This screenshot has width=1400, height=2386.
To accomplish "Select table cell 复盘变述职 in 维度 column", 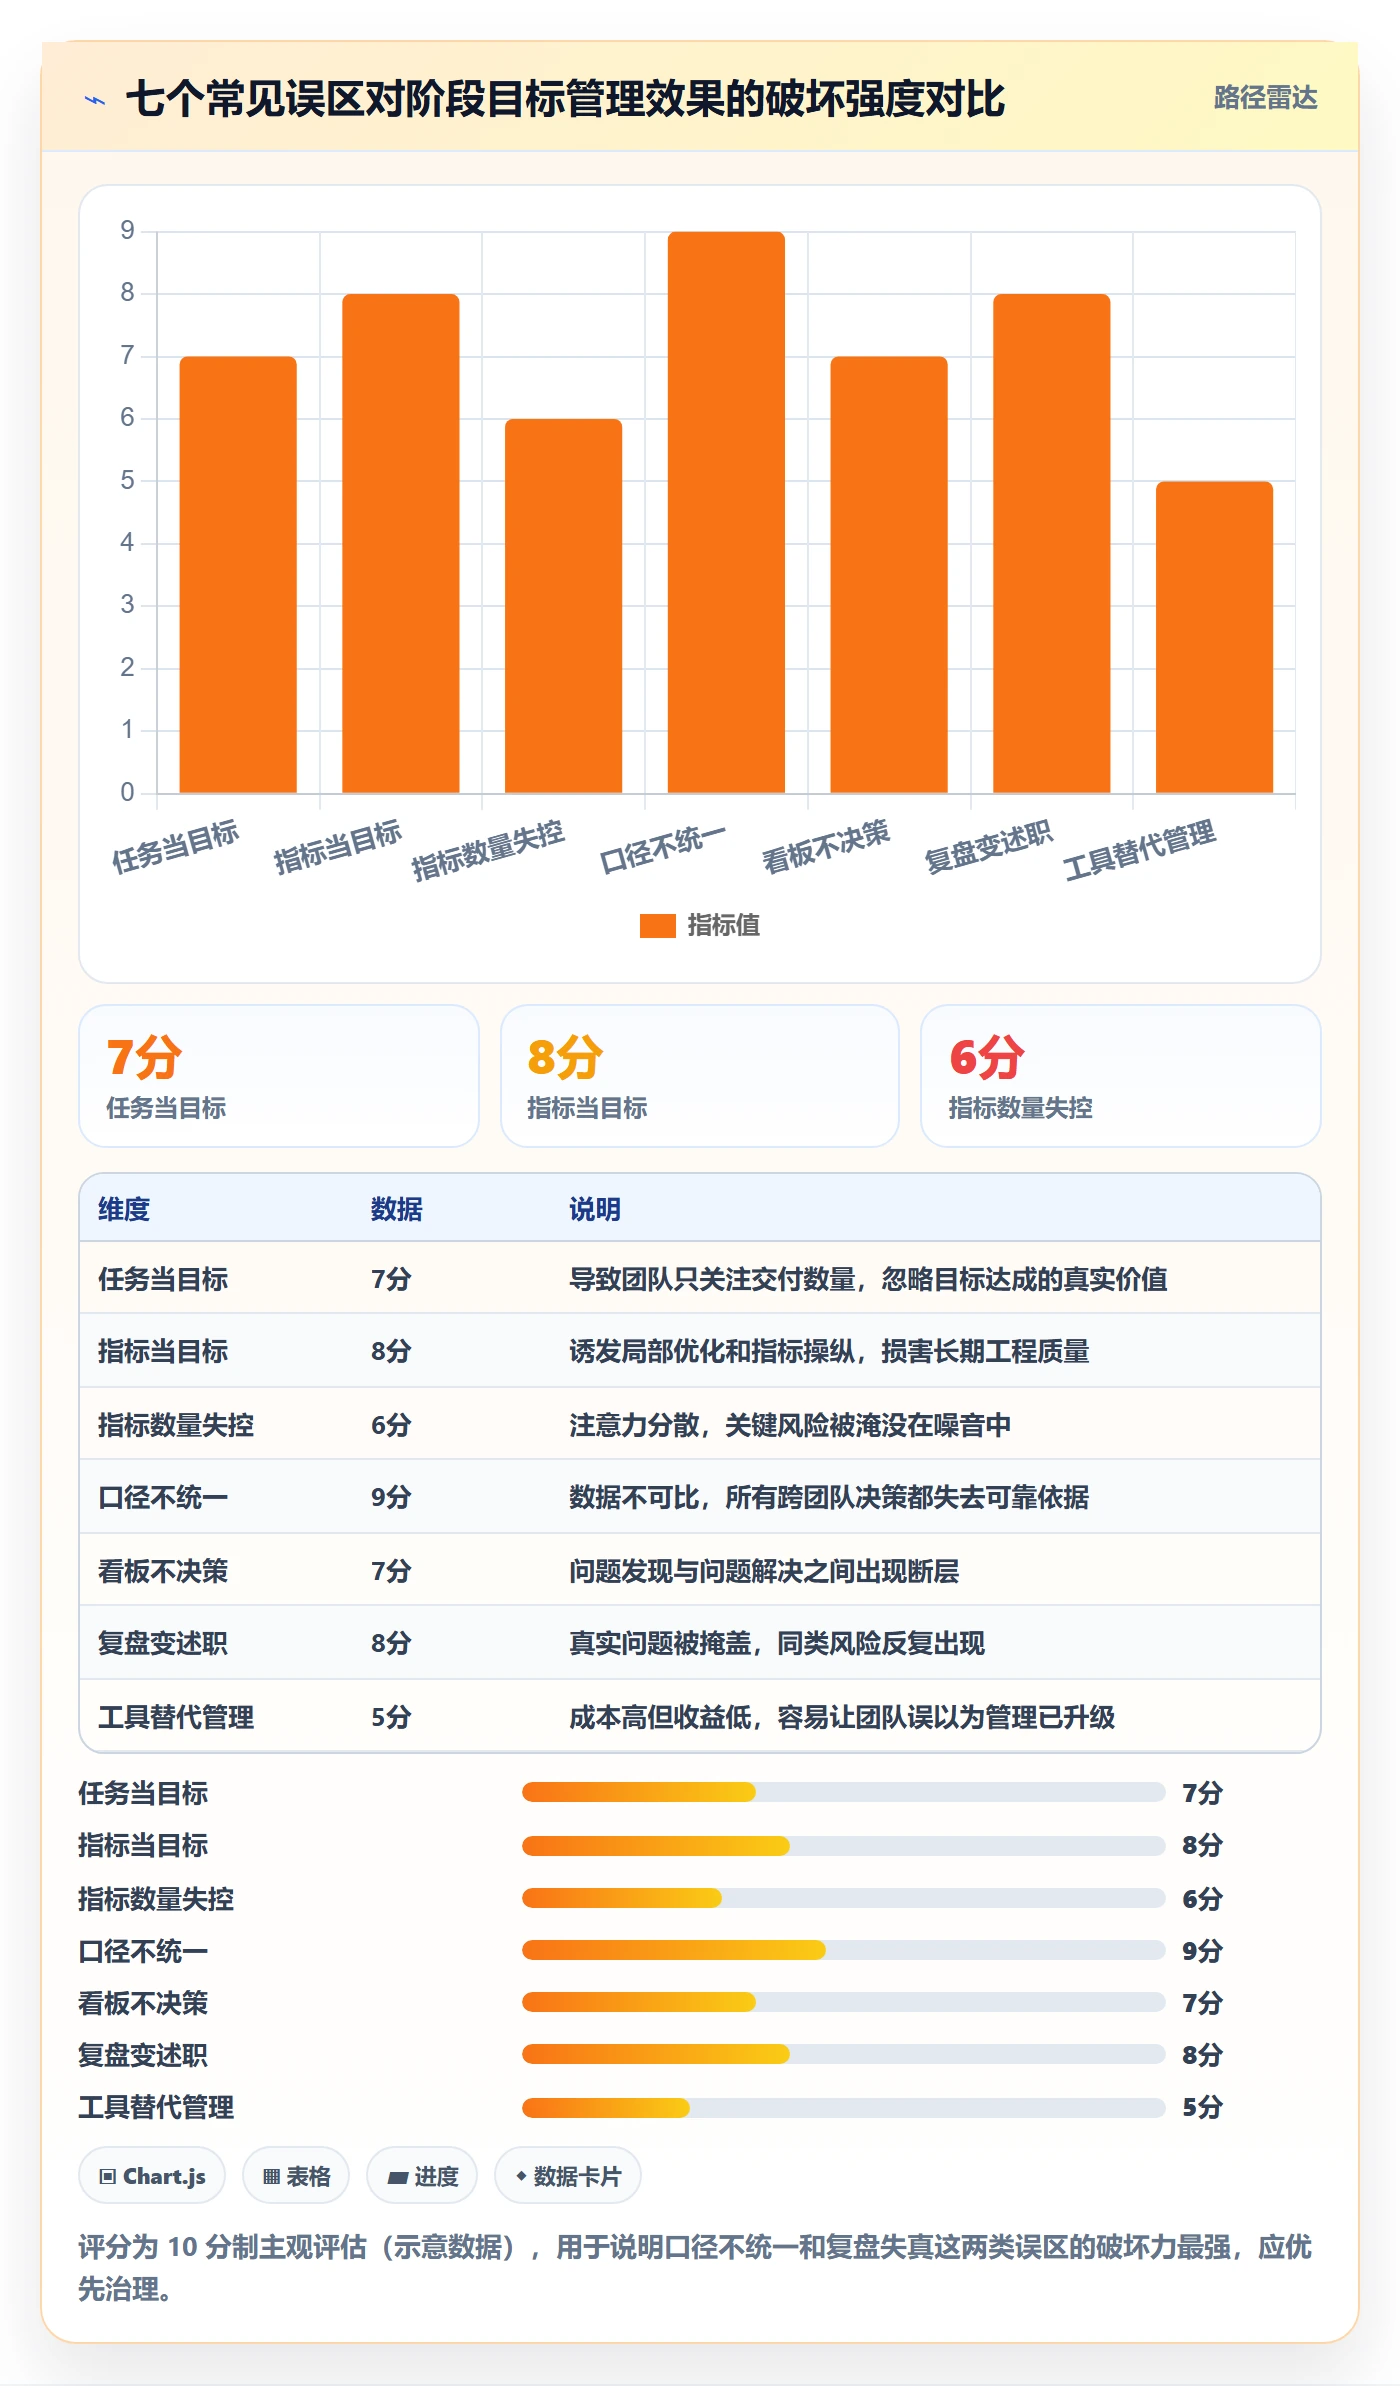I will [163, 1643].
